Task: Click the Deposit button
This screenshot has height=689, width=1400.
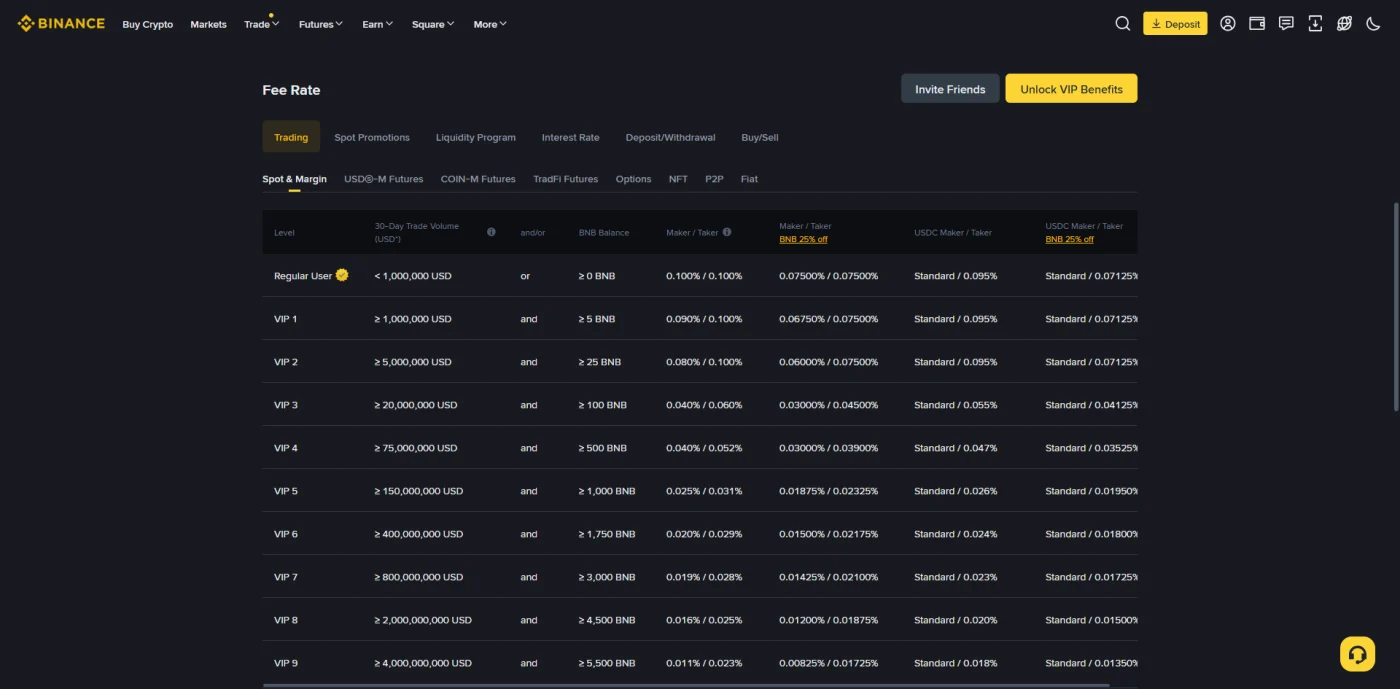Action: (1175, 24)
